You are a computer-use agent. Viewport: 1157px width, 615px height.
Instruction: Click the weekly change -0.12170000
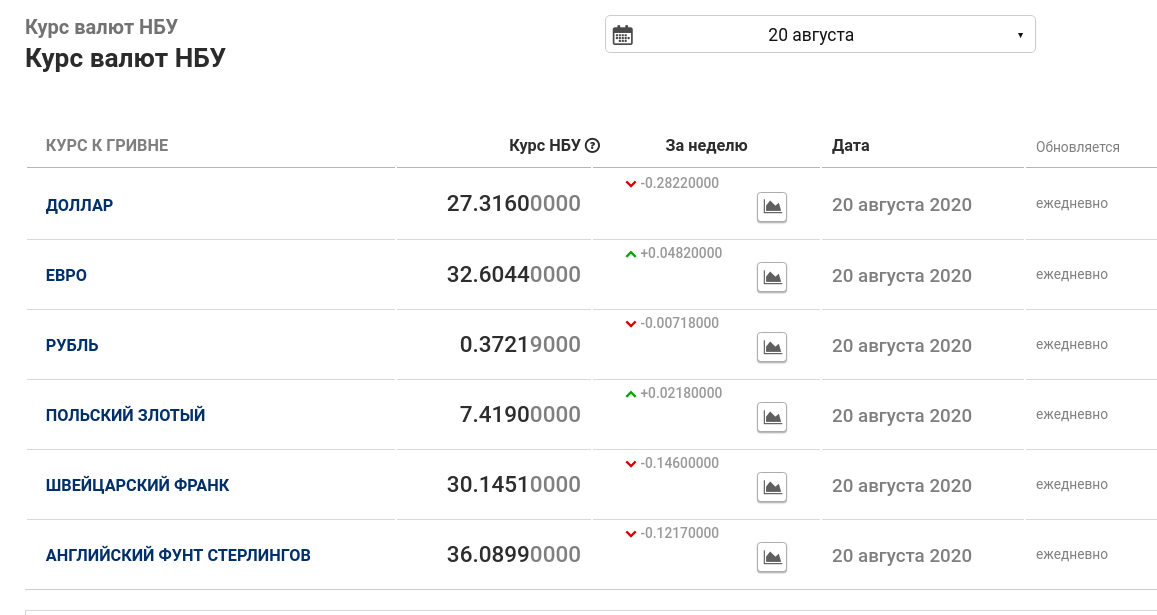click(680, 533)
